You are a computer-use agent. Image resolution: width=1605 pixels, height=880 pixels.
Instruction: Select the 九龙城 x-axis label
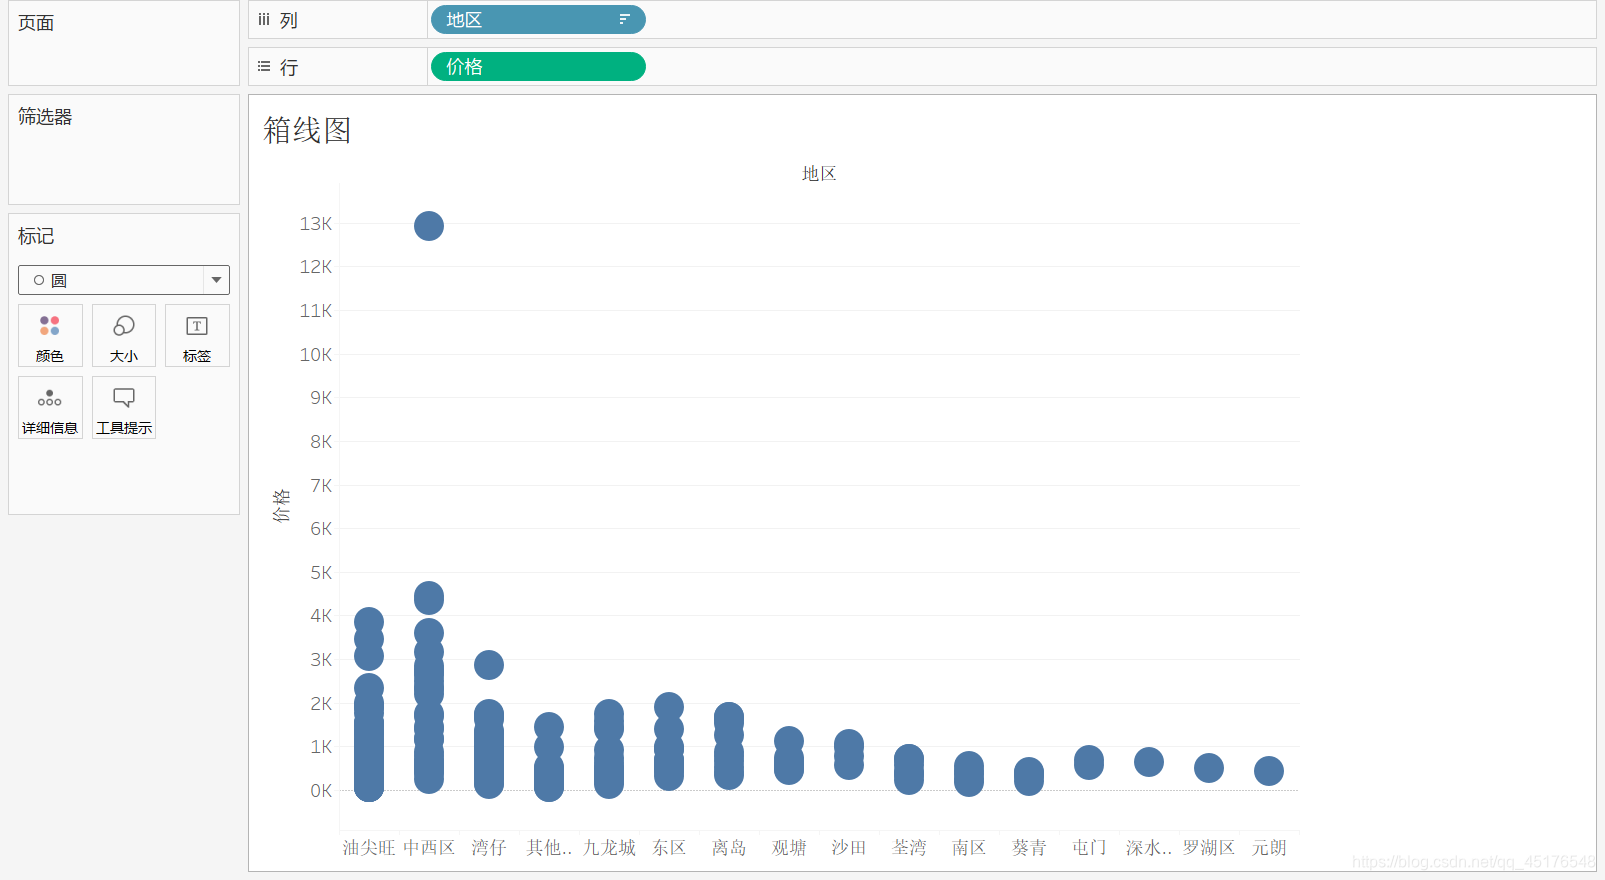pos(609,847)
